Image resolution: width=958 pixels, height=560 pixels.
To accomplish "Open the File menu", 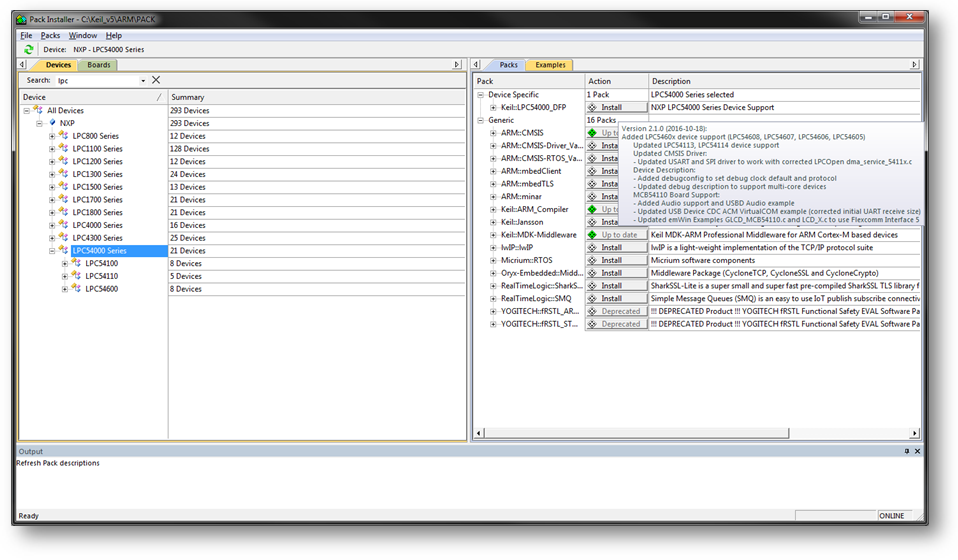I will point(26,35).
